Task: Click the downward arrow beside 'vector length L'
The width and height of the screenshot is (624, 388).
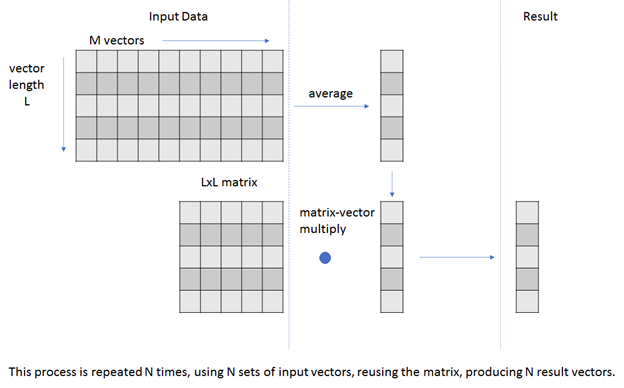Action: 63,104
